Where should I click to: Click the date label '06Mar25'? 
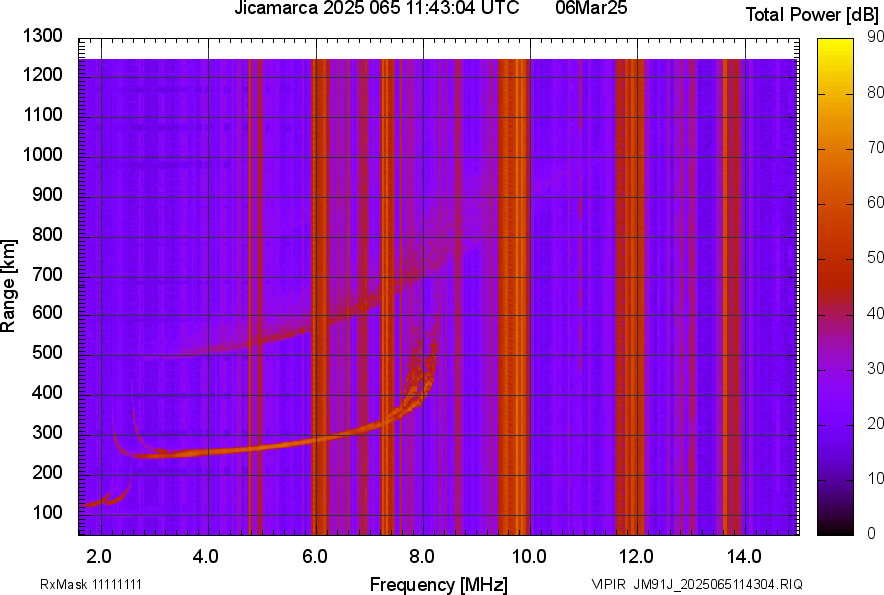point(588,11)
